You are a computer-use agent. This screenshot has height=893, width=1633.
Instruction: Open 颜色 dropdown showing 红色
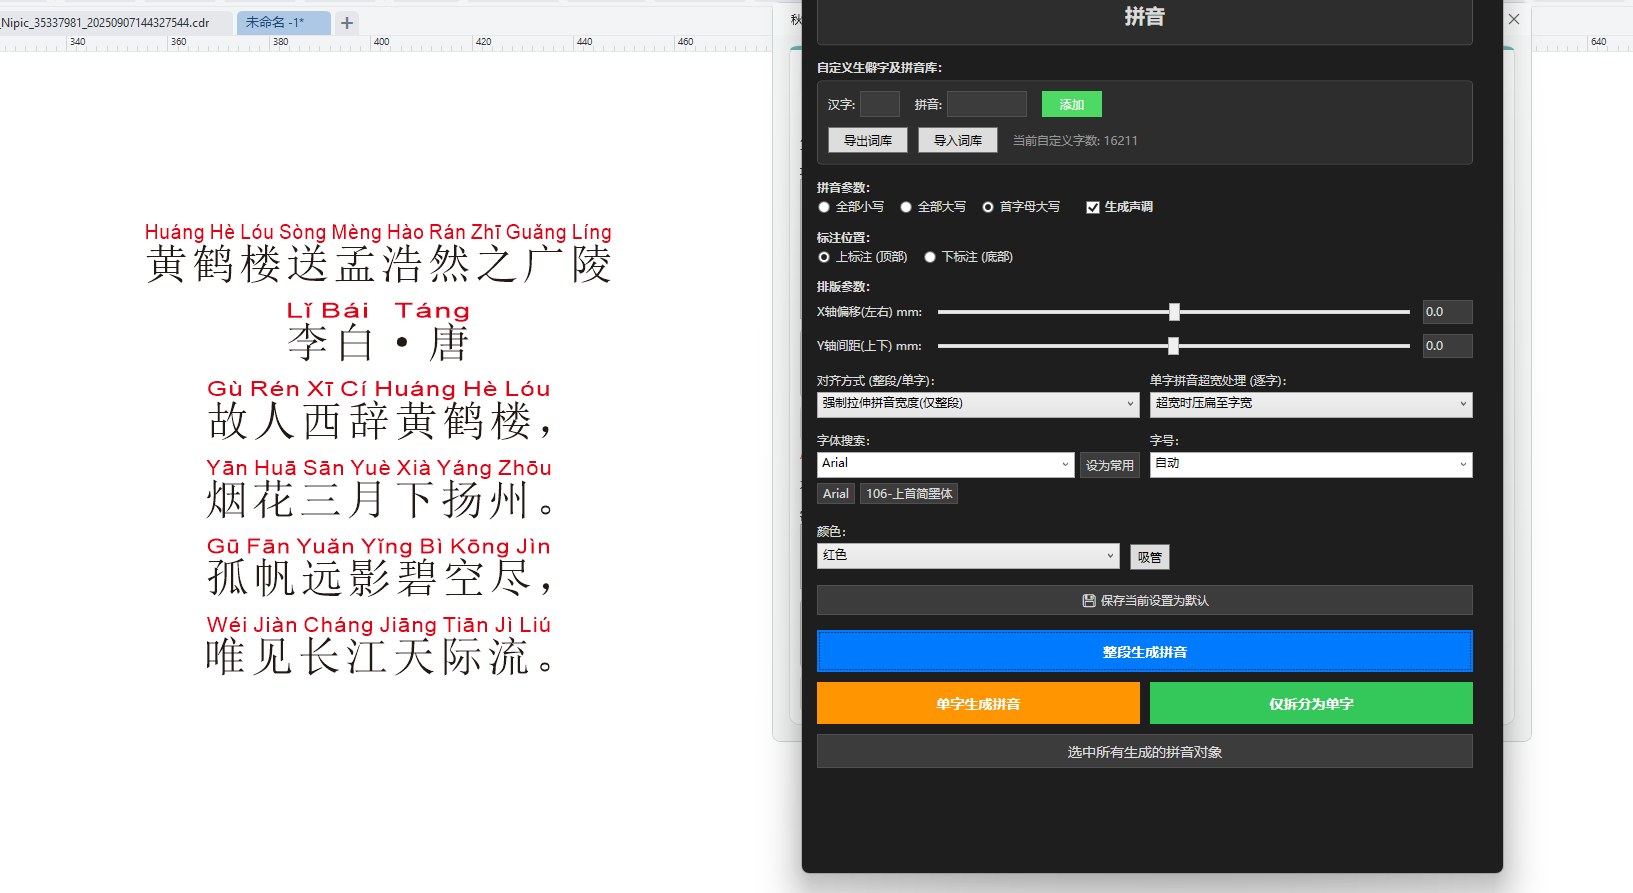(968, 556)
